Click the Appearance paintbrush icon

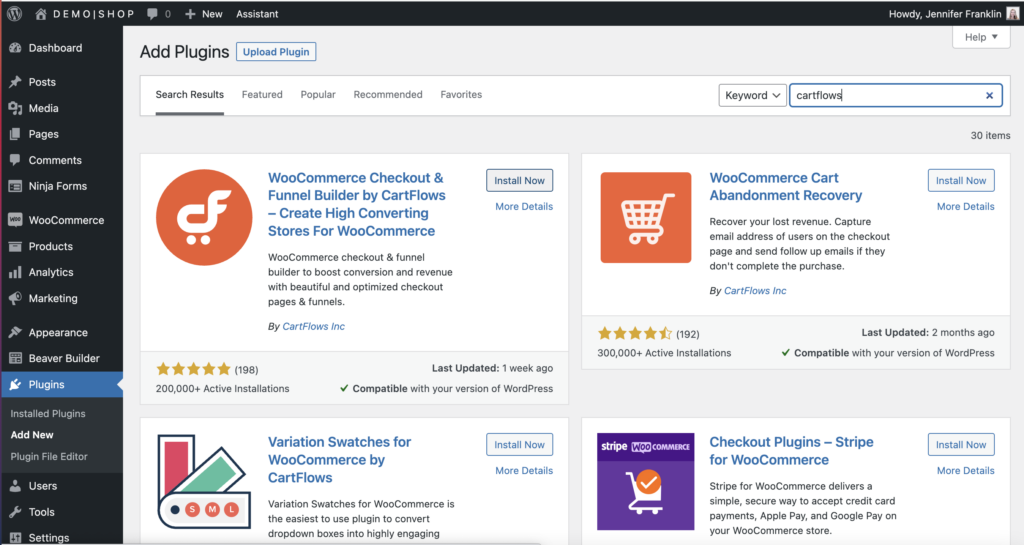(15, 332)
